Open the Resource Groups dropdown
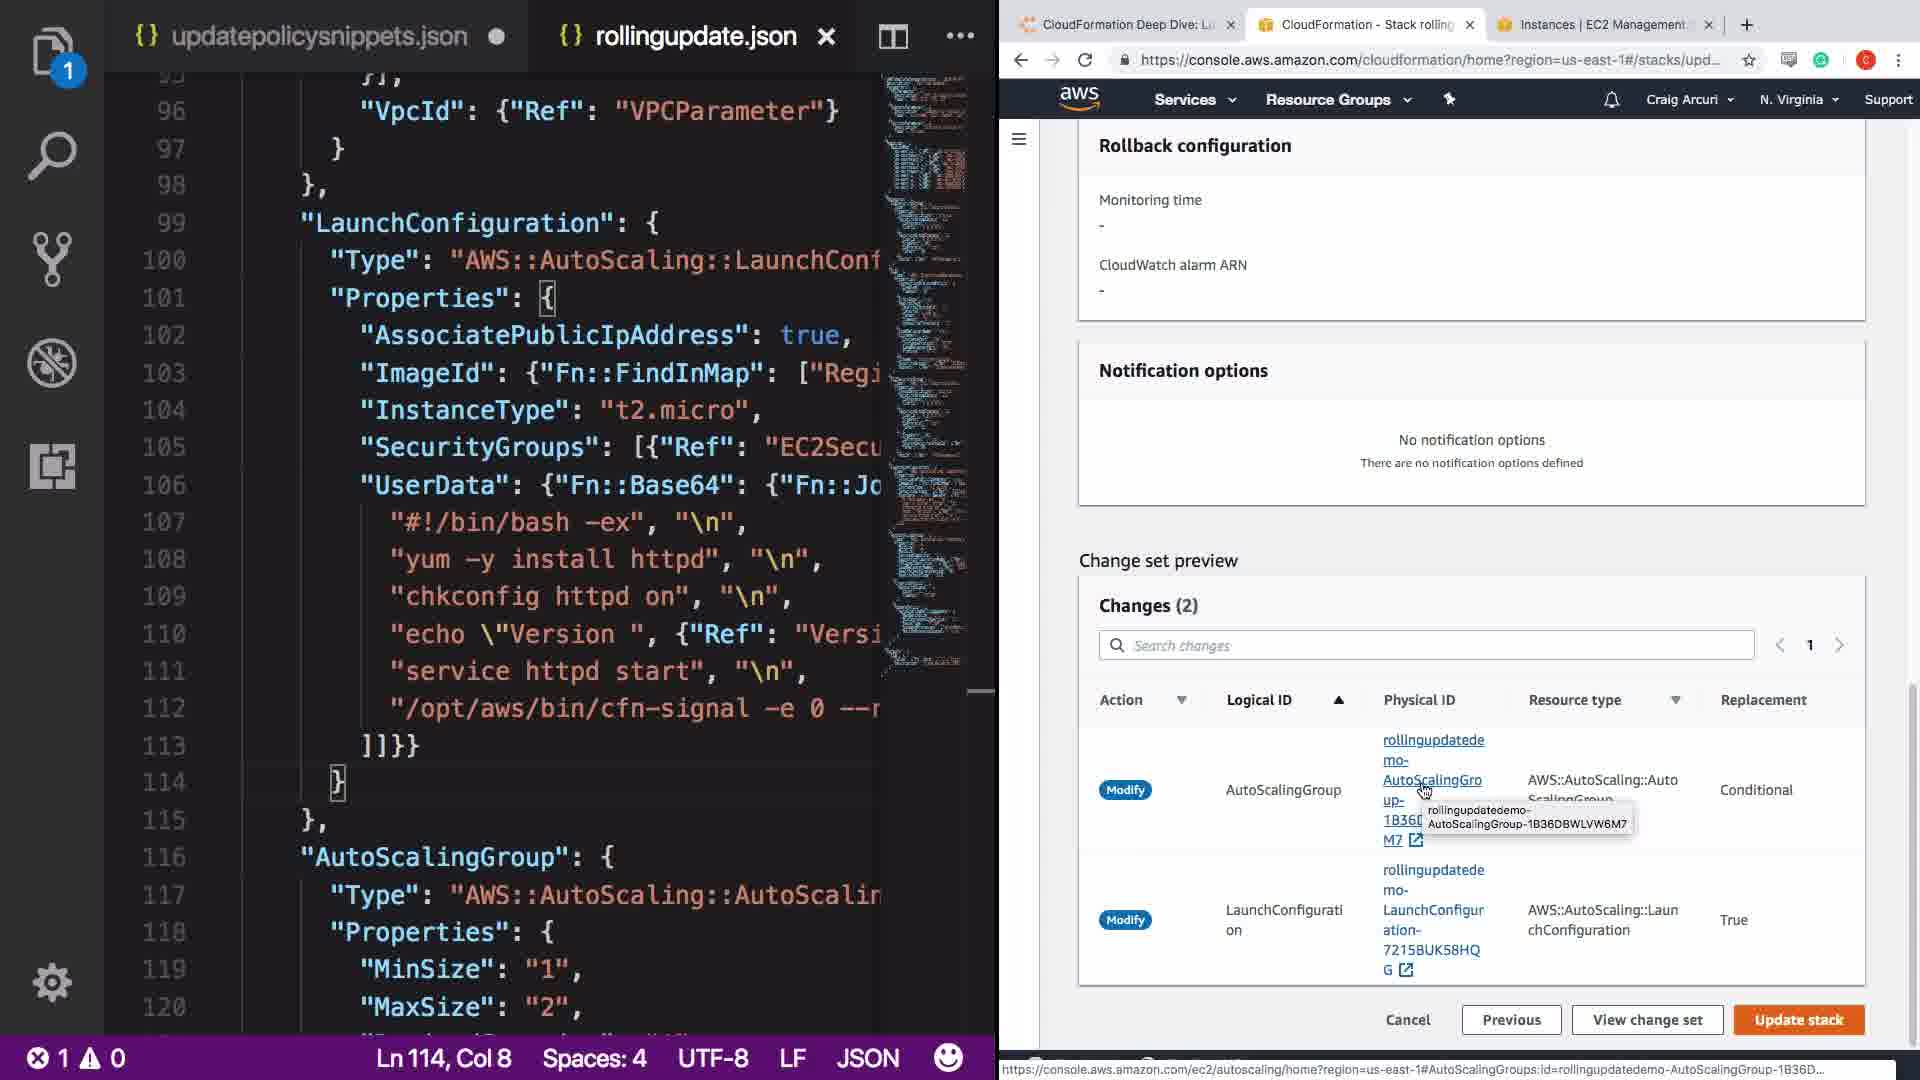 (x=1338, y=100)
